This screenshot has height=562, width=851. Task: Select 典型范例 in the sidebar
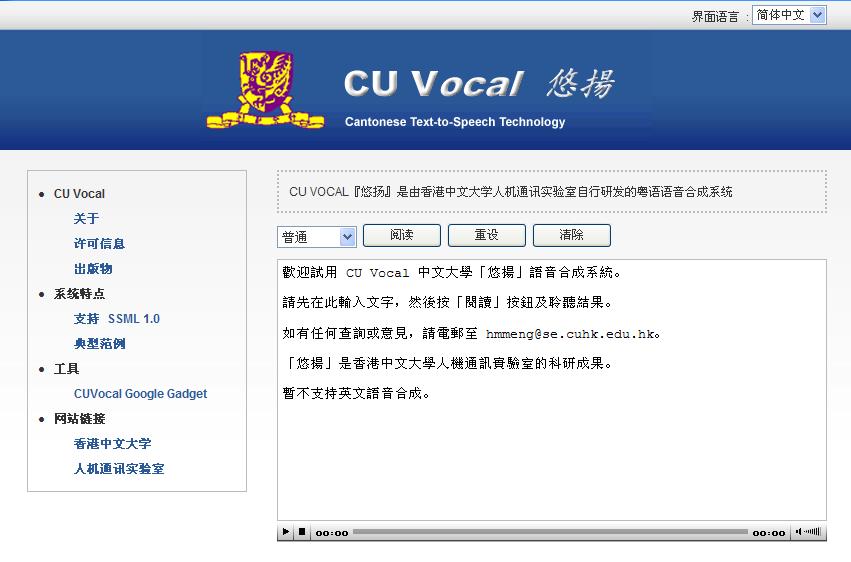coord(99,344)
